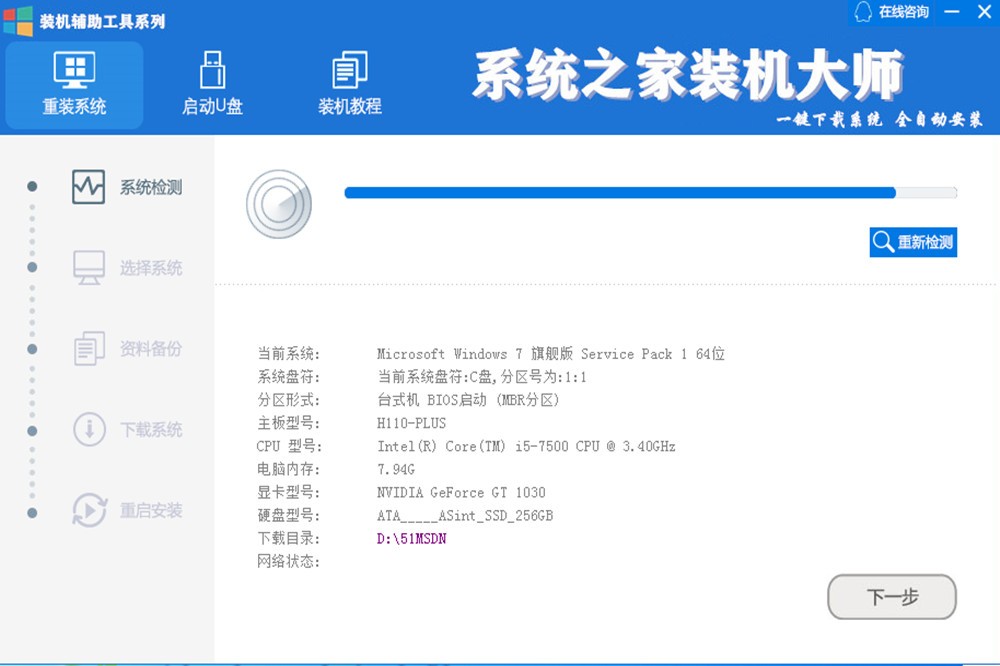Click the H110-PLUS motherboard value
1000x666 pixels.
tap(411, 423)
